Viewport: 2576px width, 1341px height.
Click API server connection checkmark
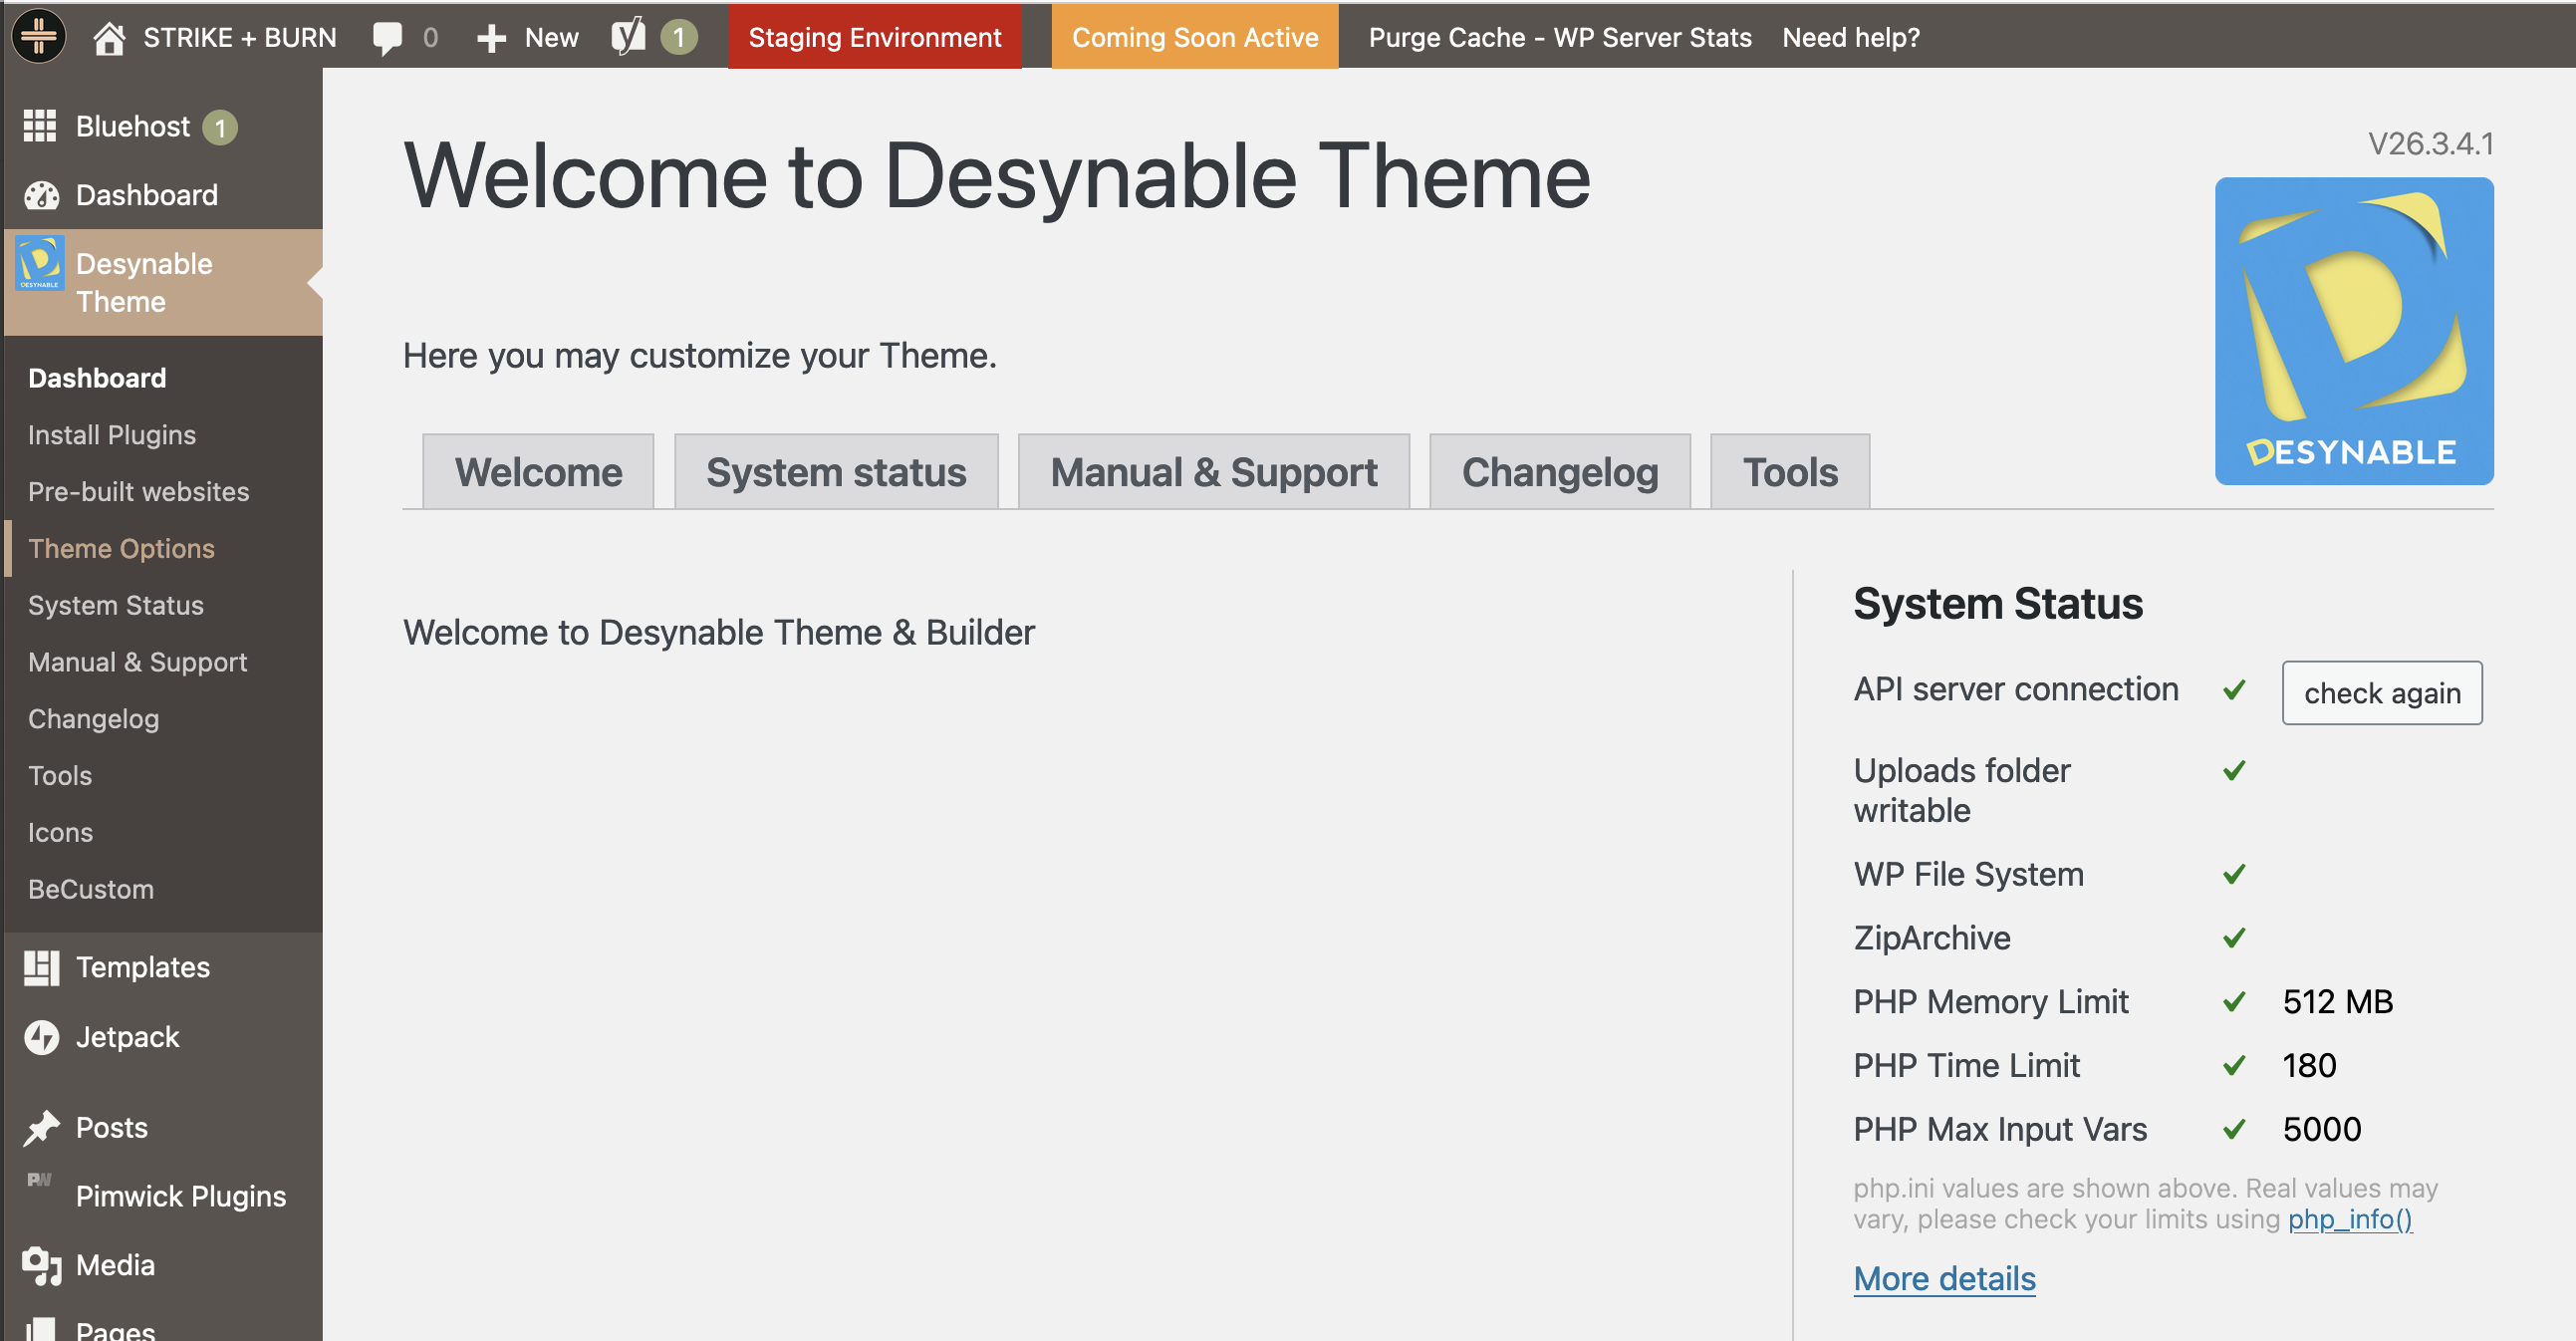pos(2235,689)
